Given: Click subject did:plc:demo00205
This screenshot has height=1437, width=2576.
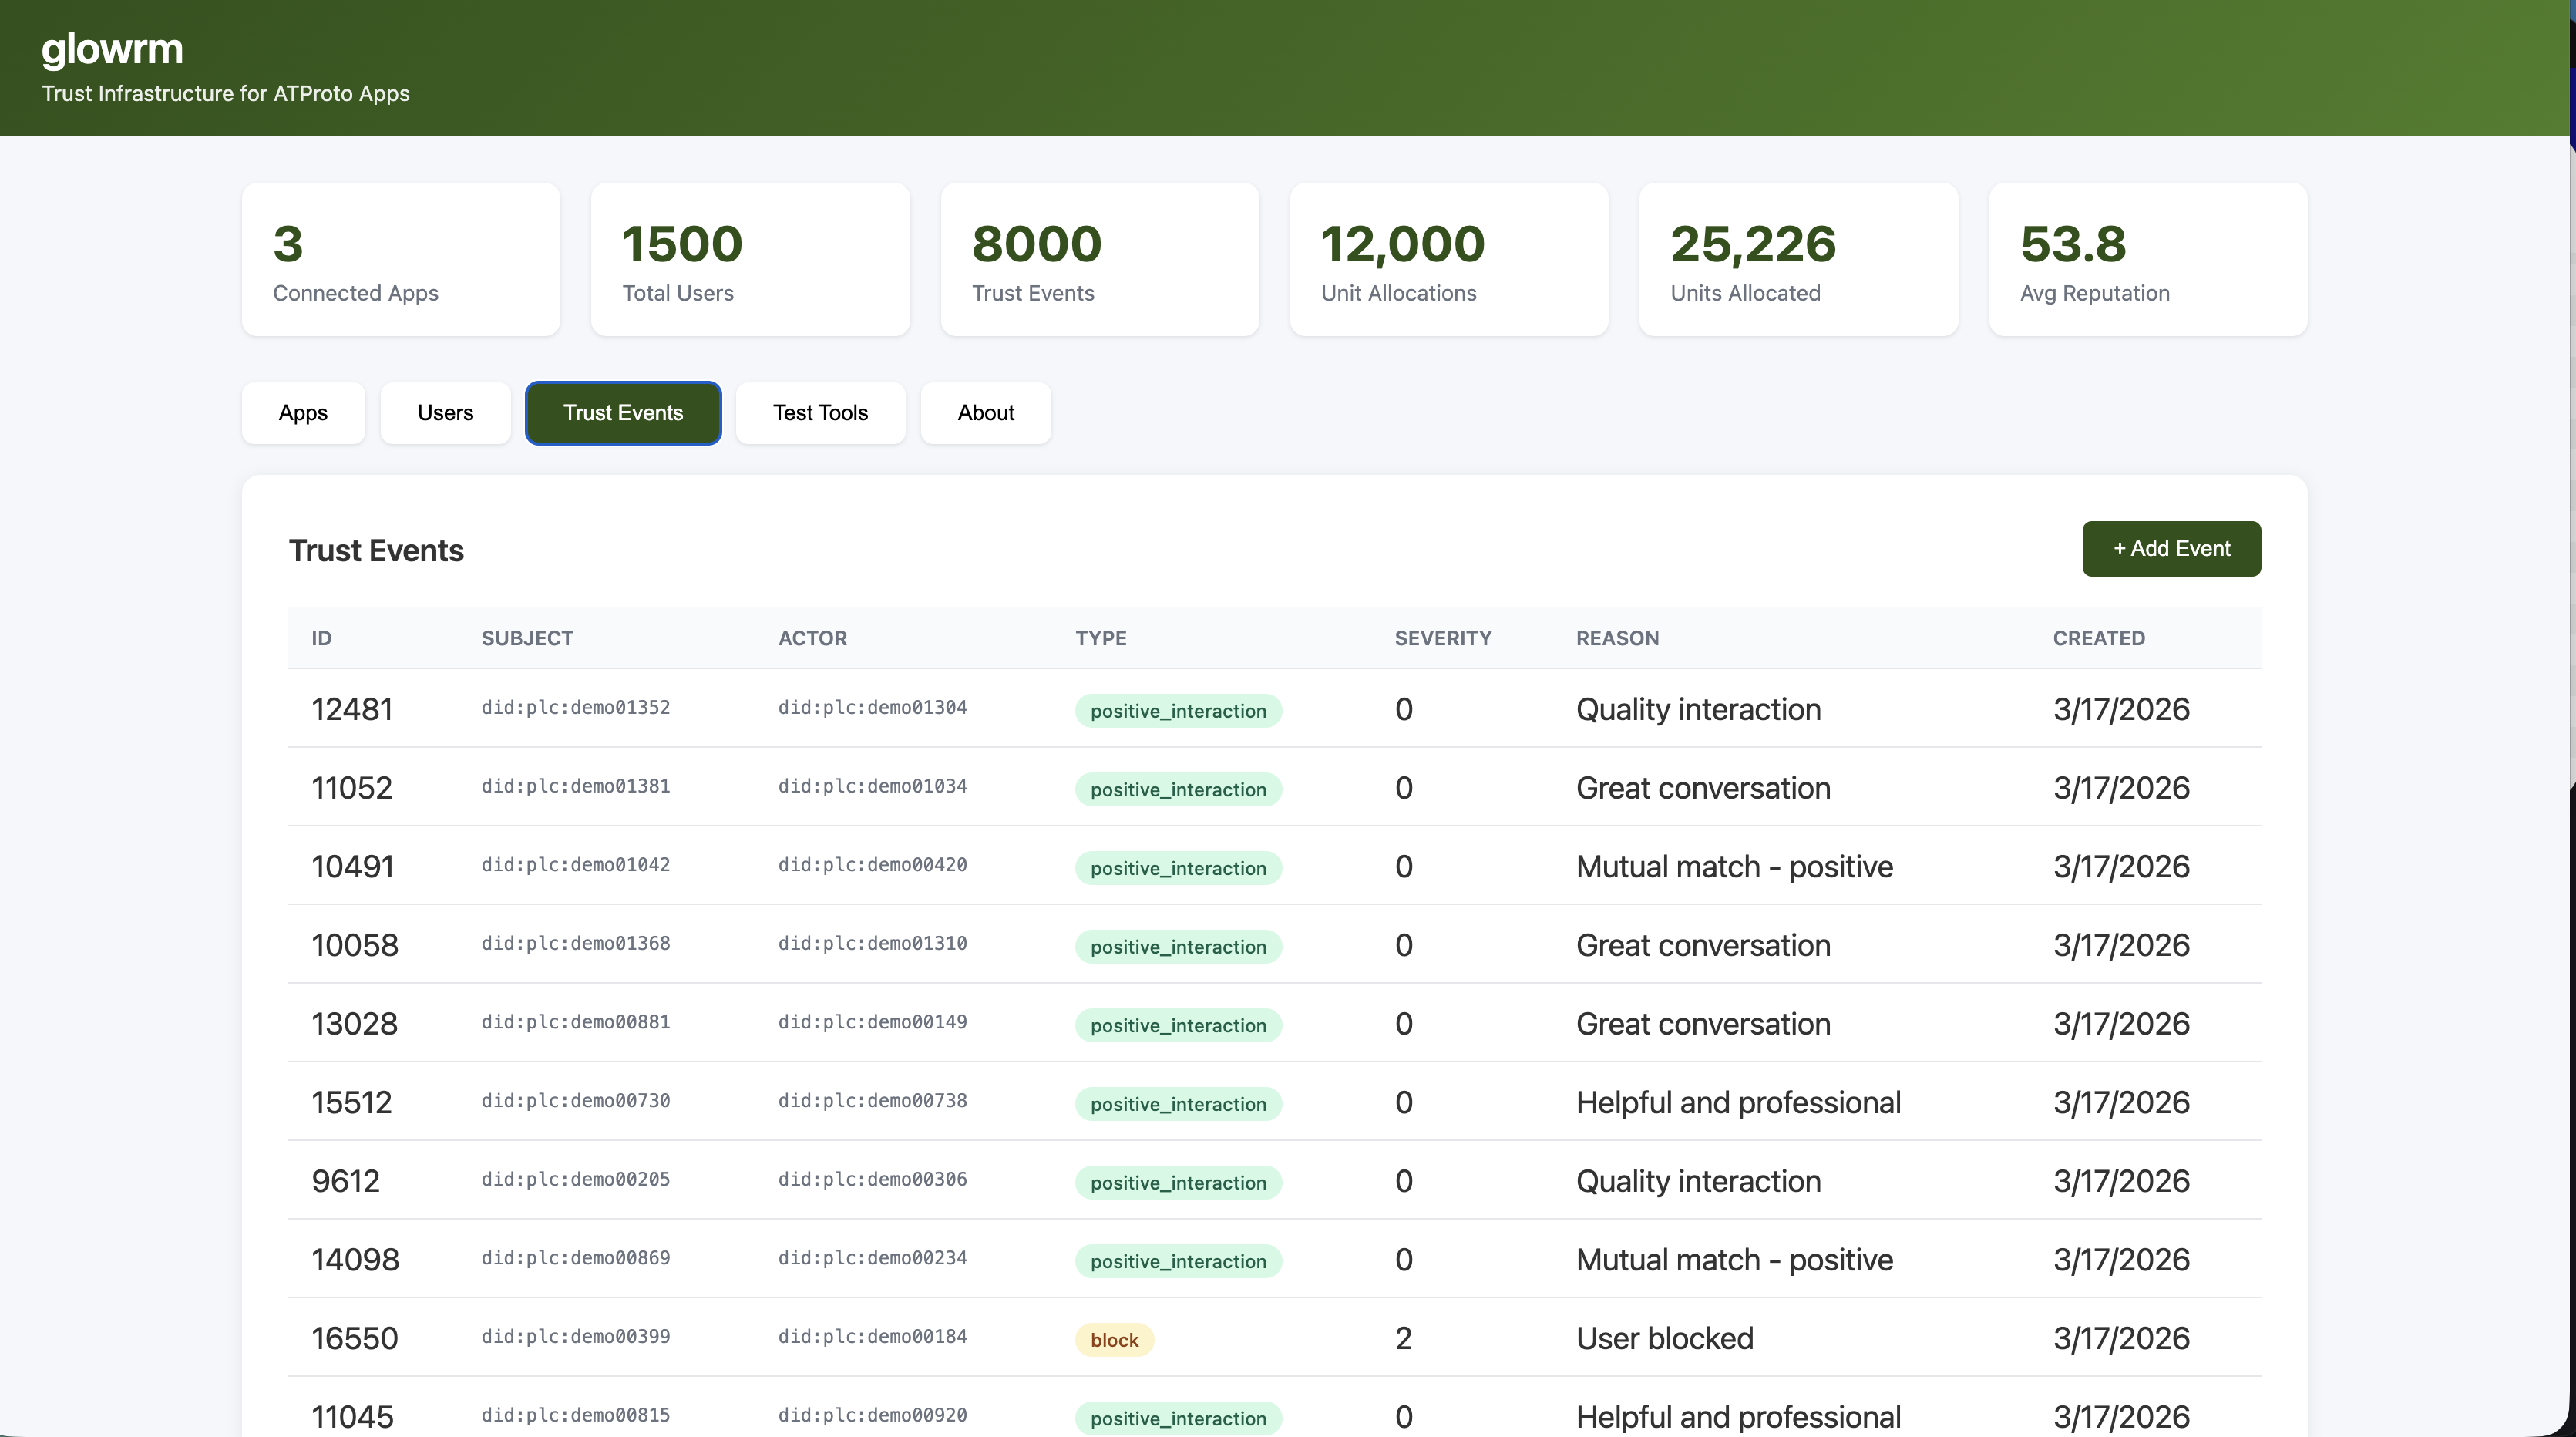Looking at the screenshot, I should coord(576,1180).
